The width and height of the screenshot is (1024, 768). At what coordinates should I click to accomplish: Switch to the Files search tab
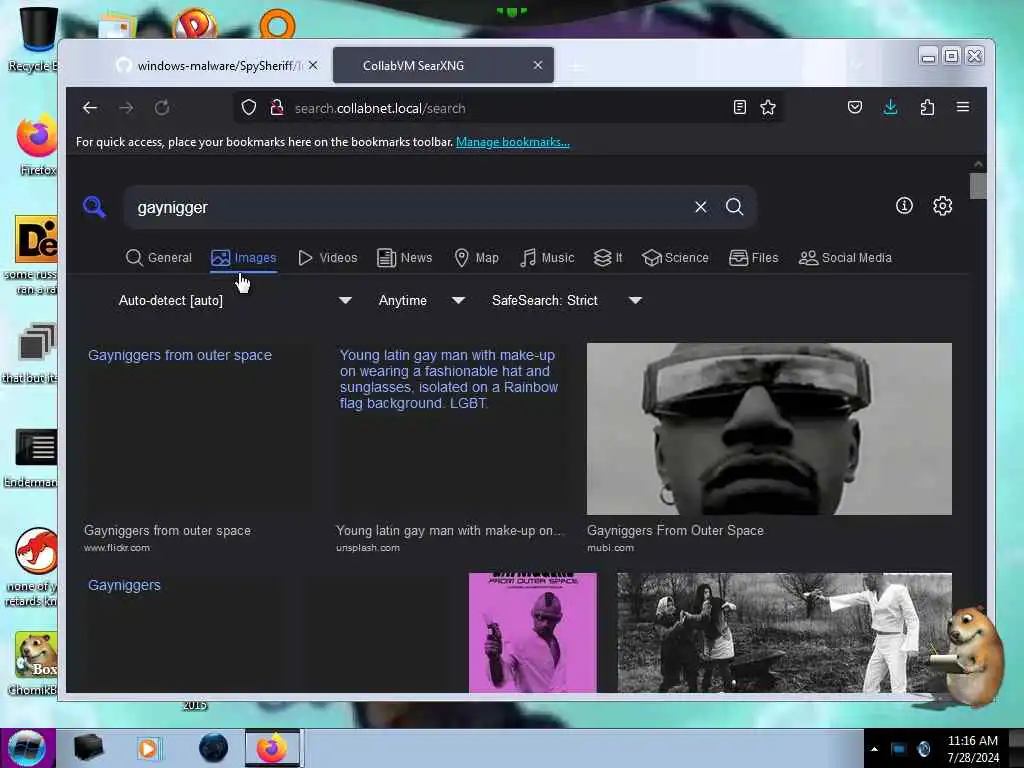point(754,258)
